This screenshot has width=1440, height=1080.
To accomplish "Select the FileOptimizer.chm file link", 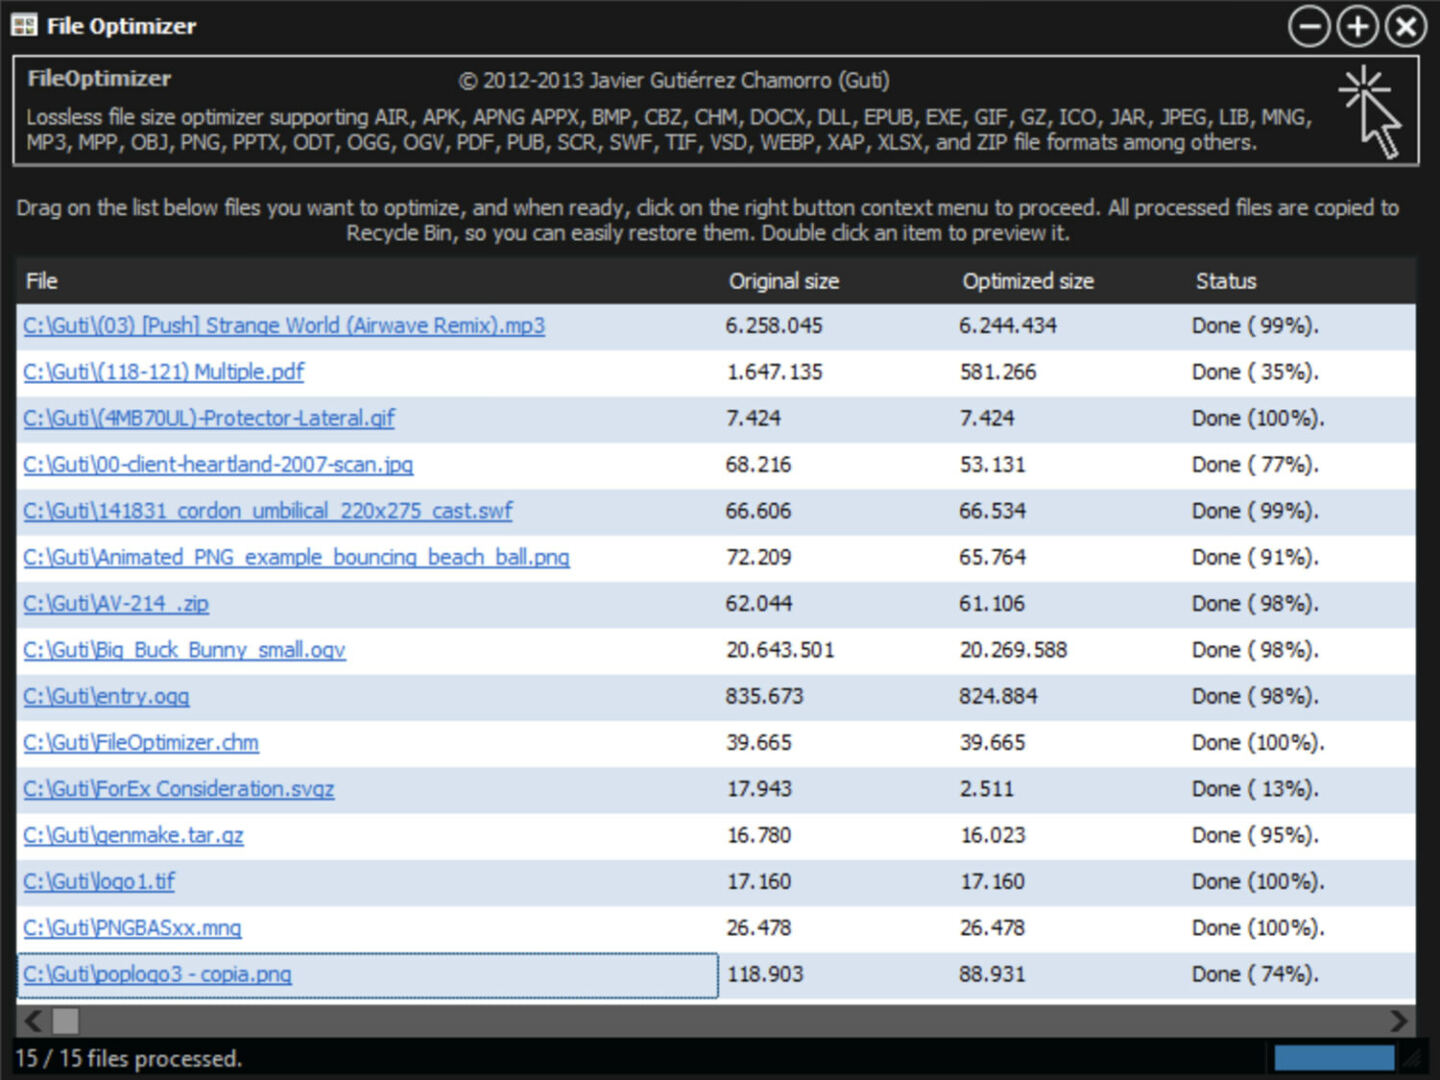I will (x=141, y=743).
